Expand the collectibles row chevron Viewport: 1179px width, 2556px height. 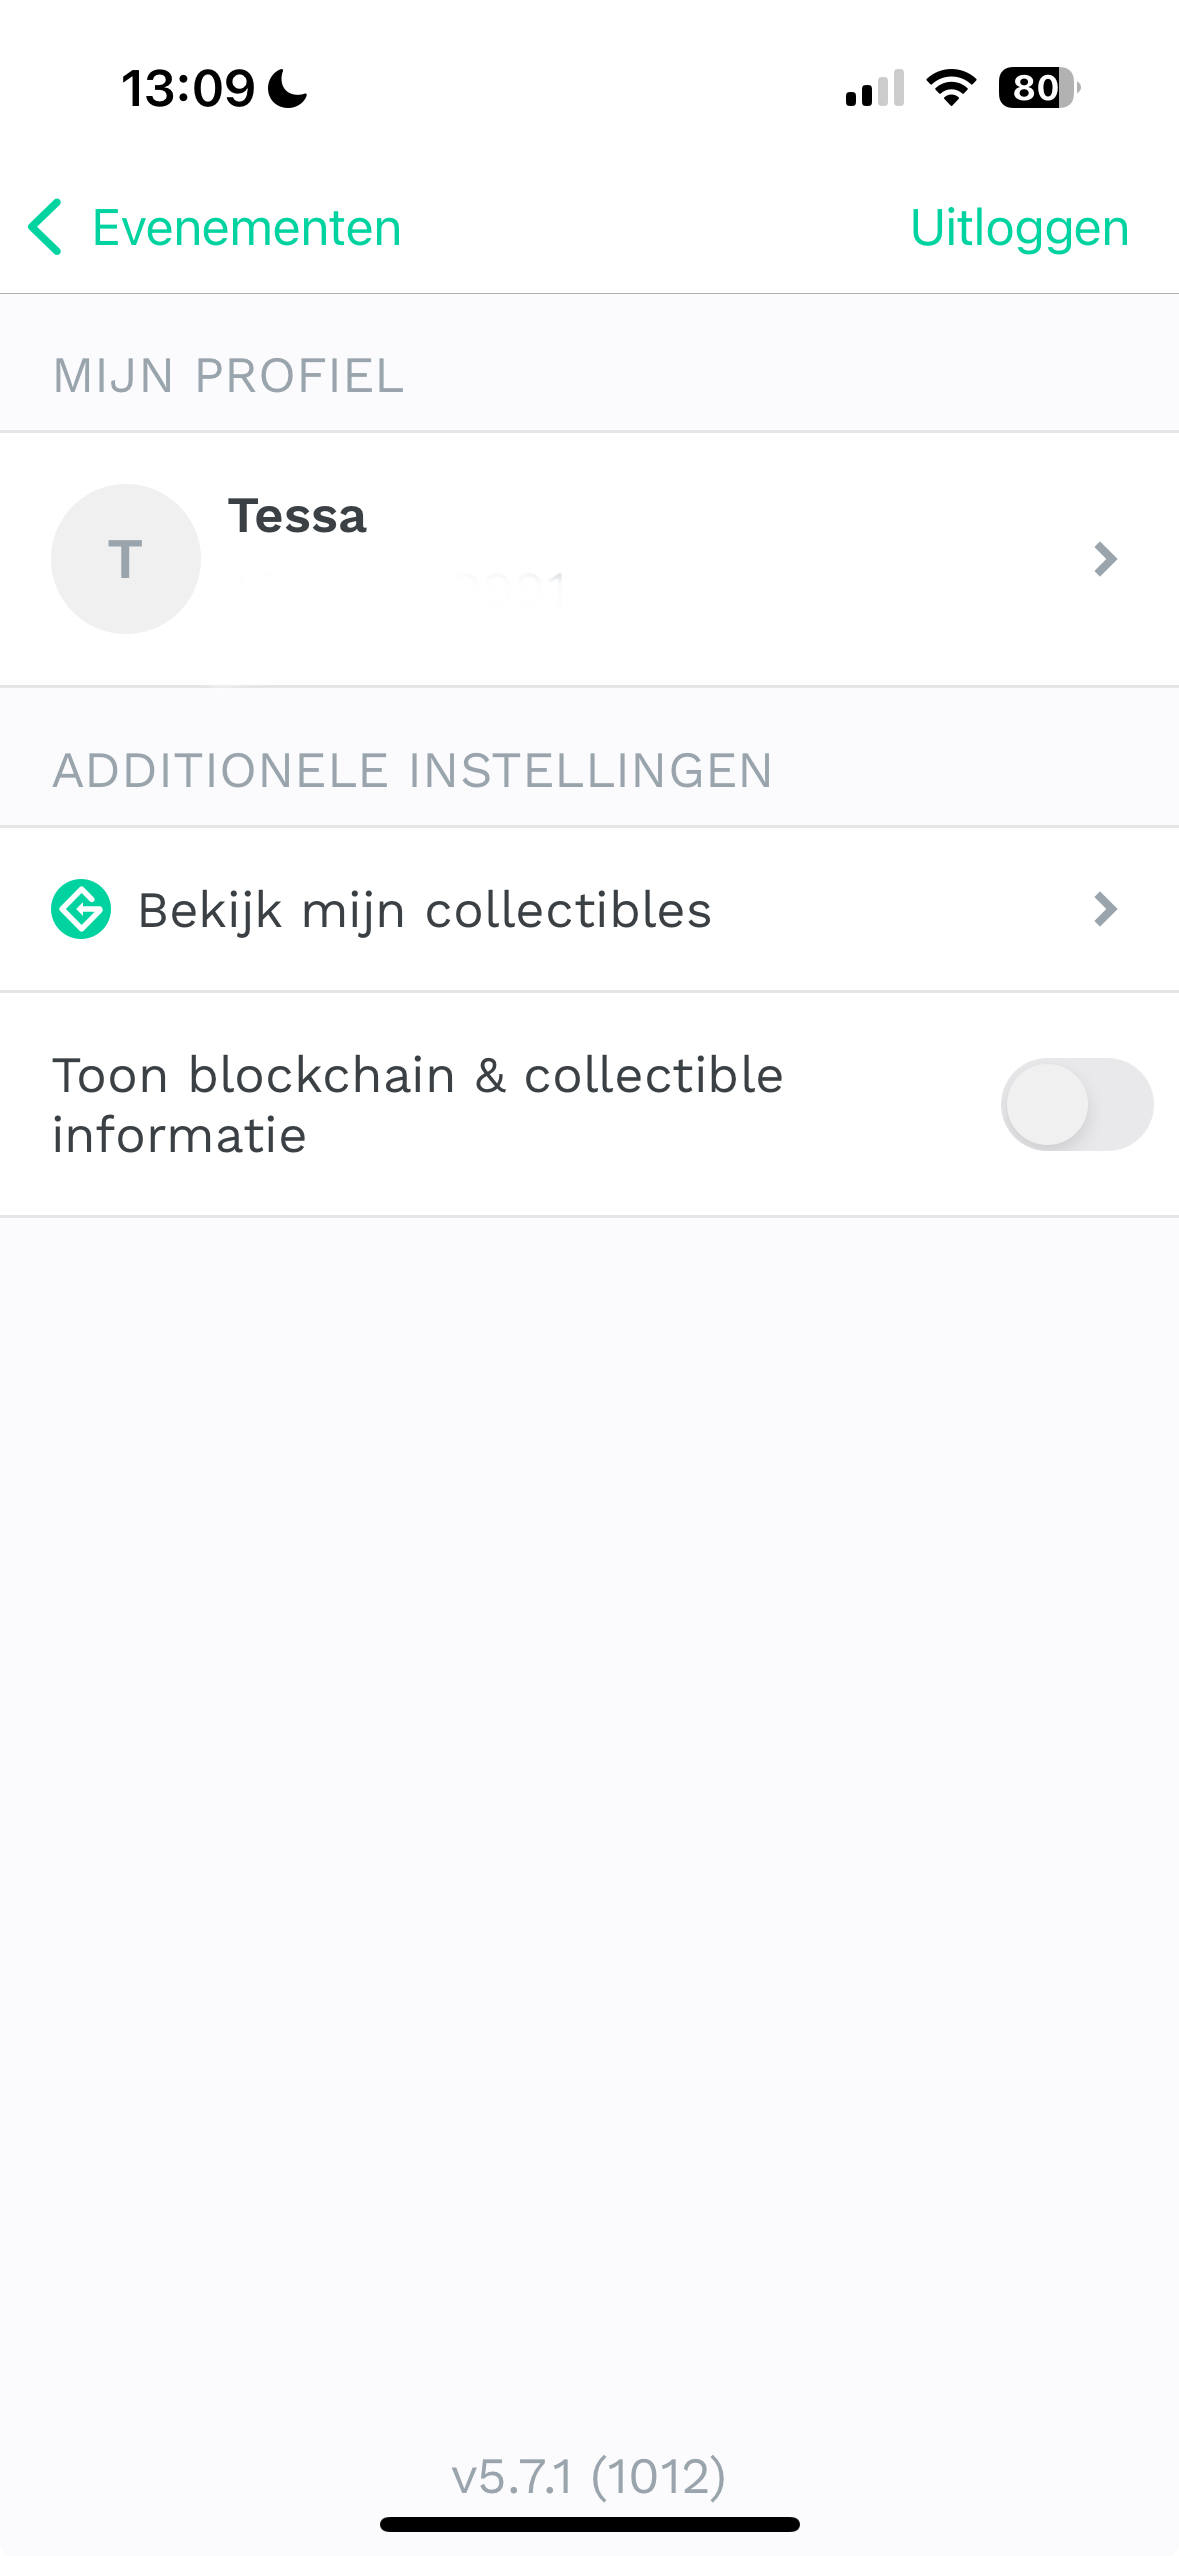(x=1105, y=909)
